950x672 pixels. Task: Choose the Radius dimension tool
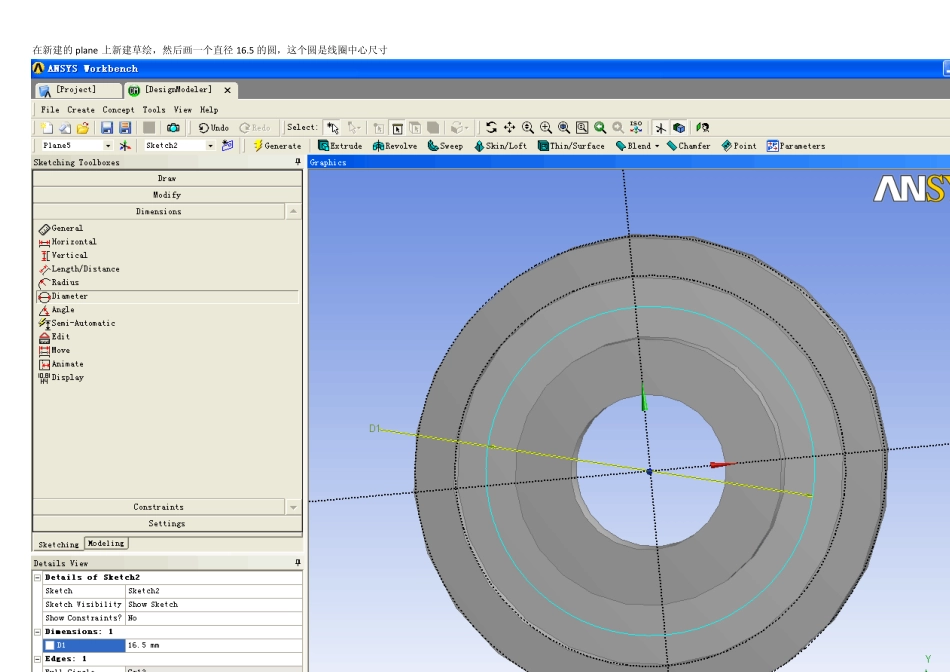tap(65, 283)
